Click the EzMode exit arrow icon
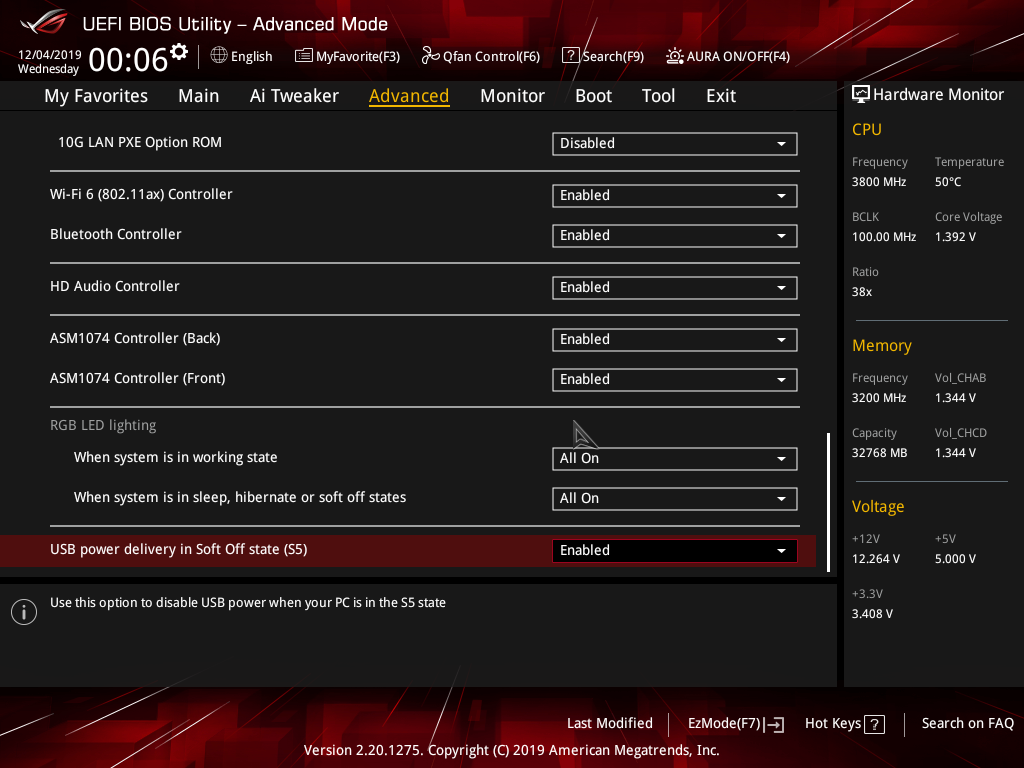 pyautogui.click(x=775, y=724)
